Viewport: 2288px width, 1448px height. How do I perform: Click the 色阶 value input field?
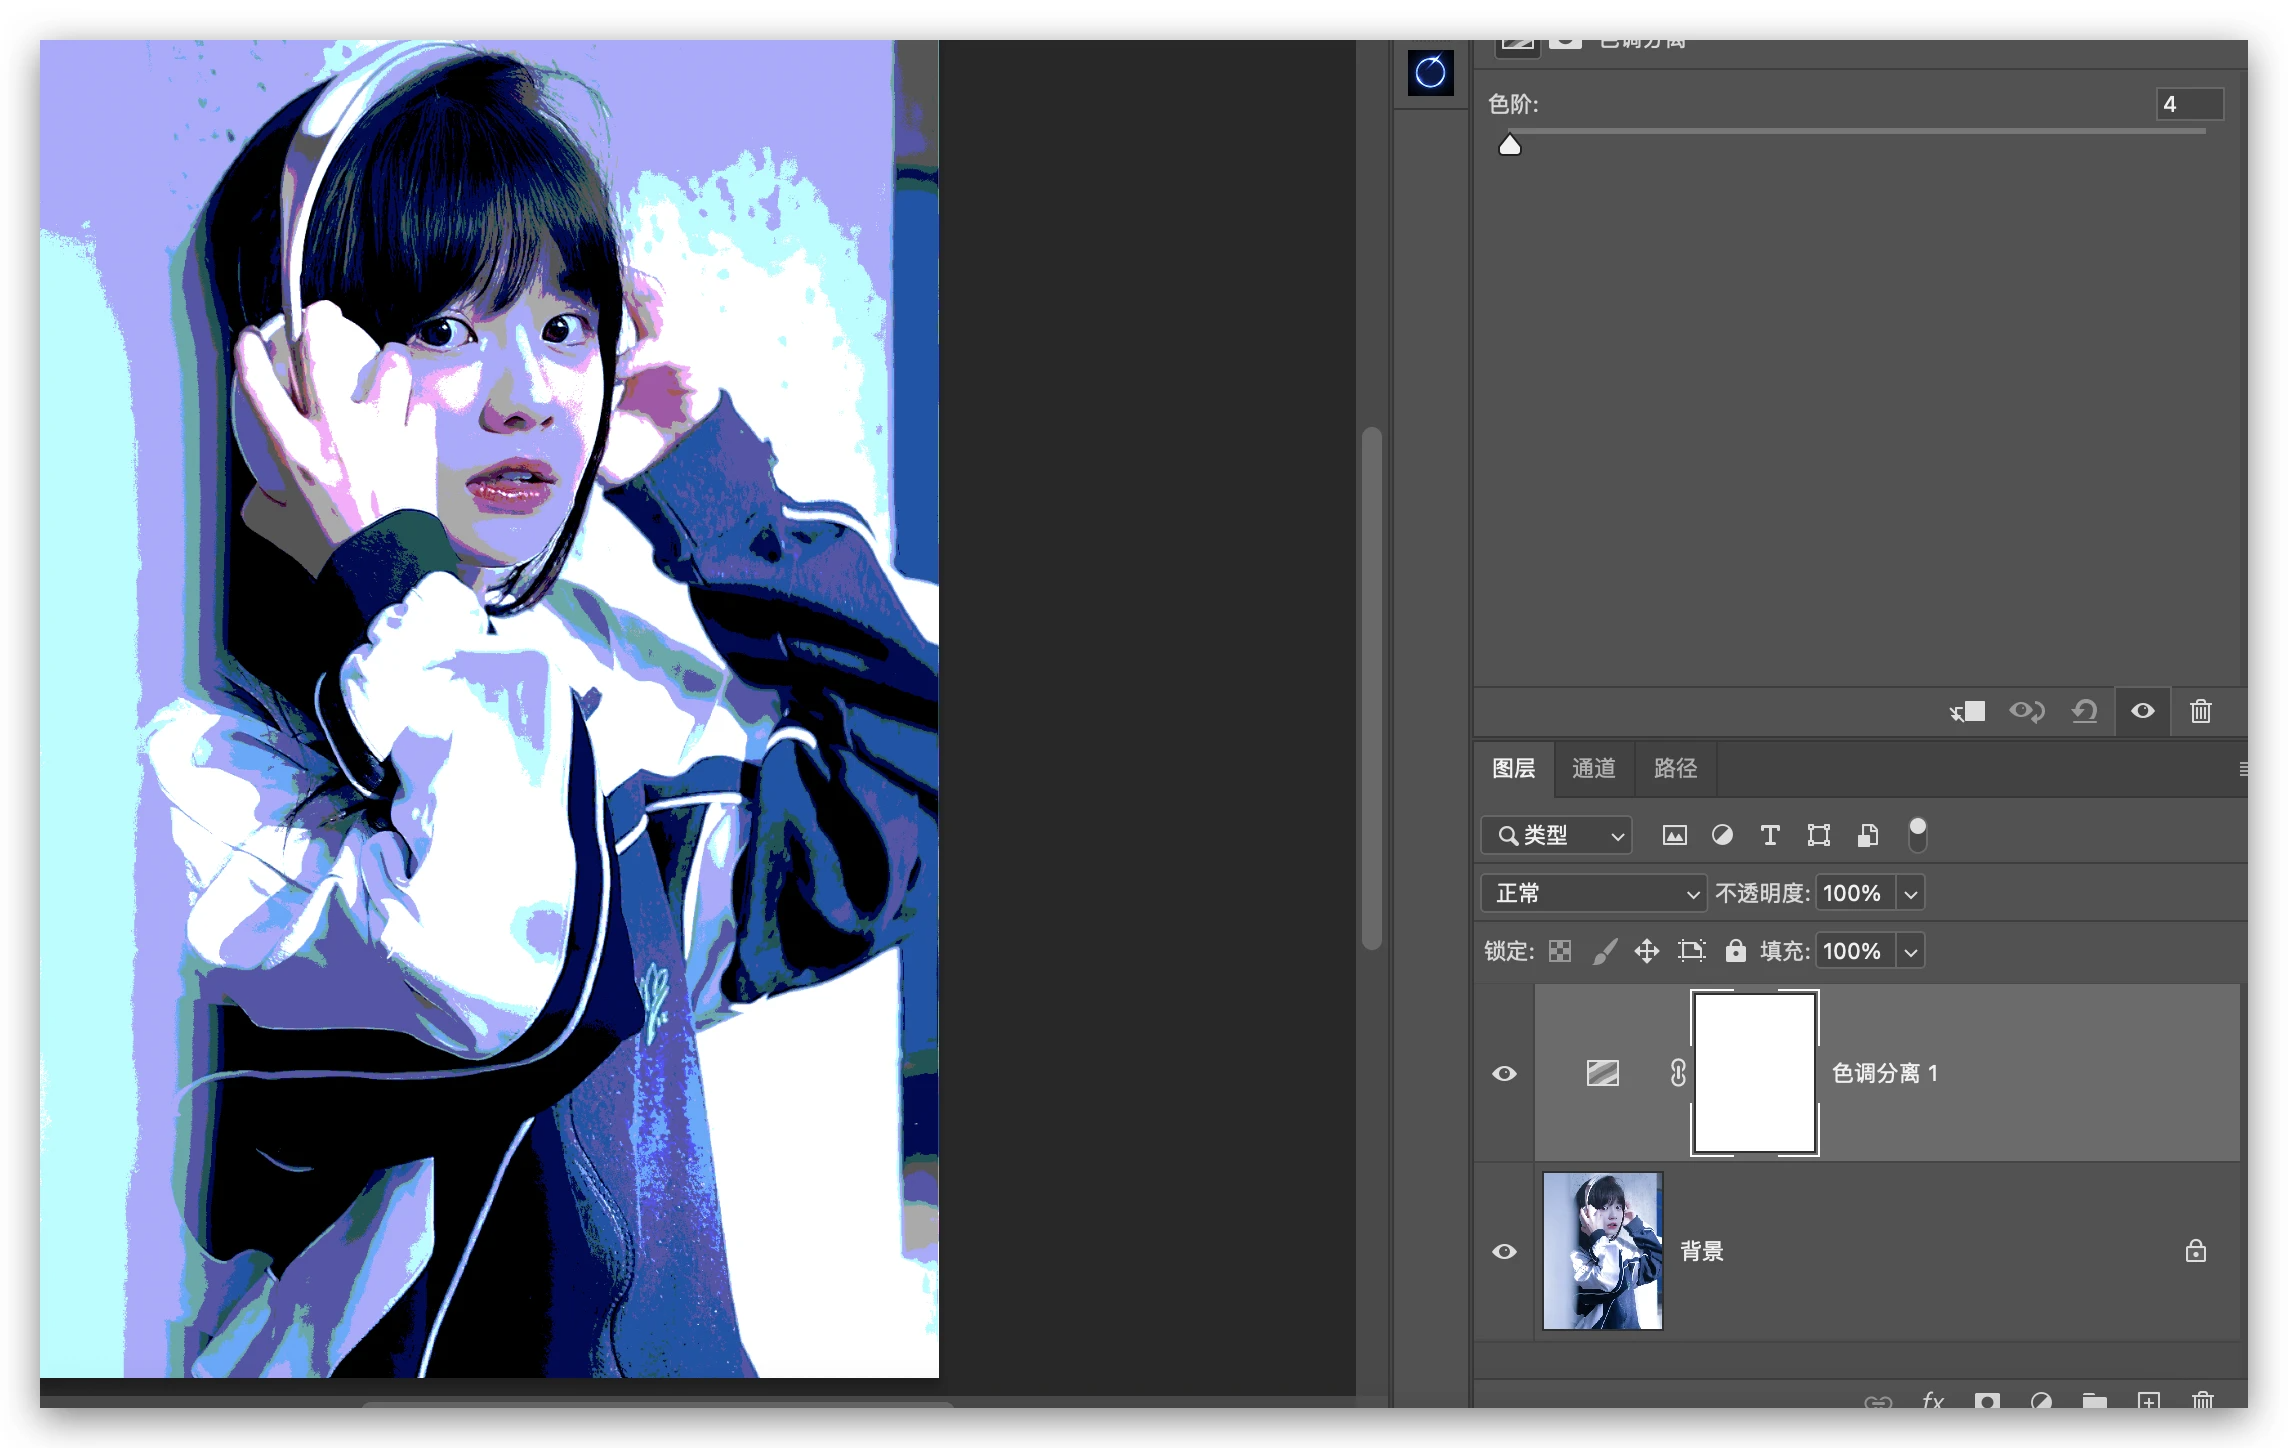pyautogui.click(x=2188, y=104)
